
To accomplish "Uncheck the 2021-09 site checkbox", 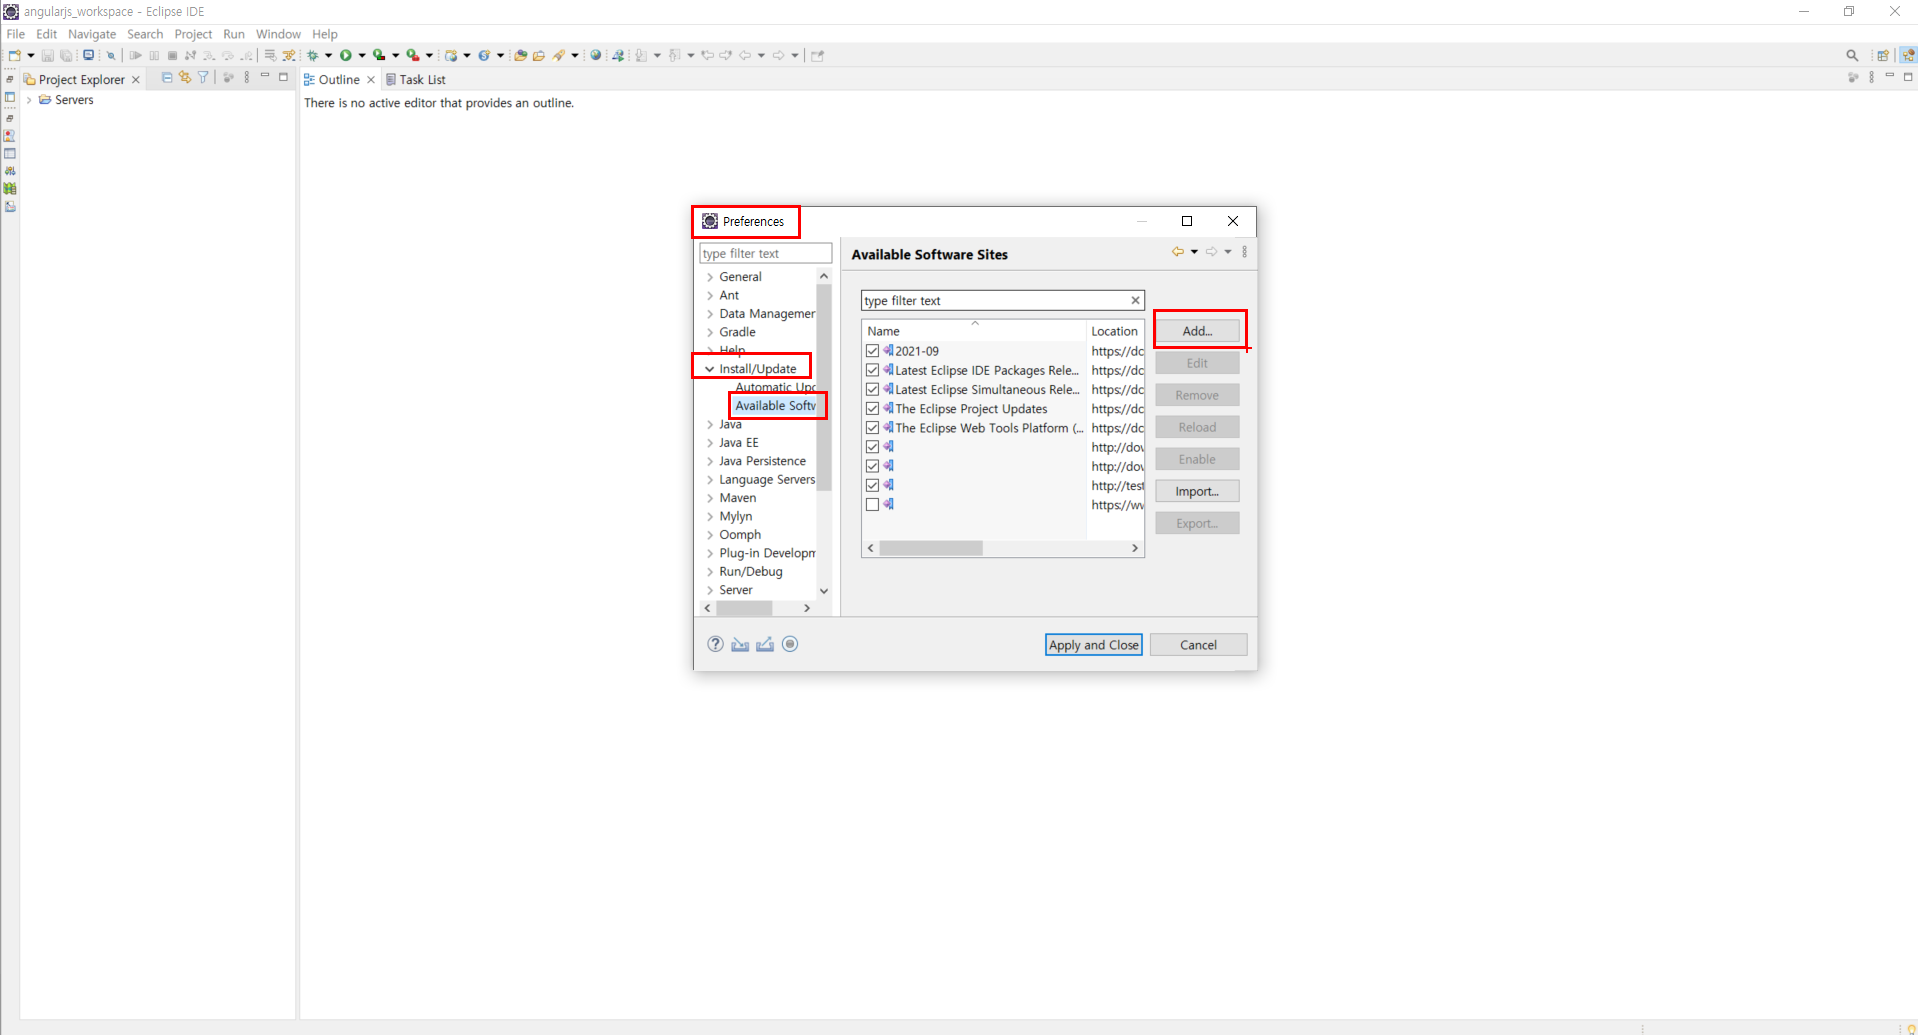I will [x=873, y=351].
